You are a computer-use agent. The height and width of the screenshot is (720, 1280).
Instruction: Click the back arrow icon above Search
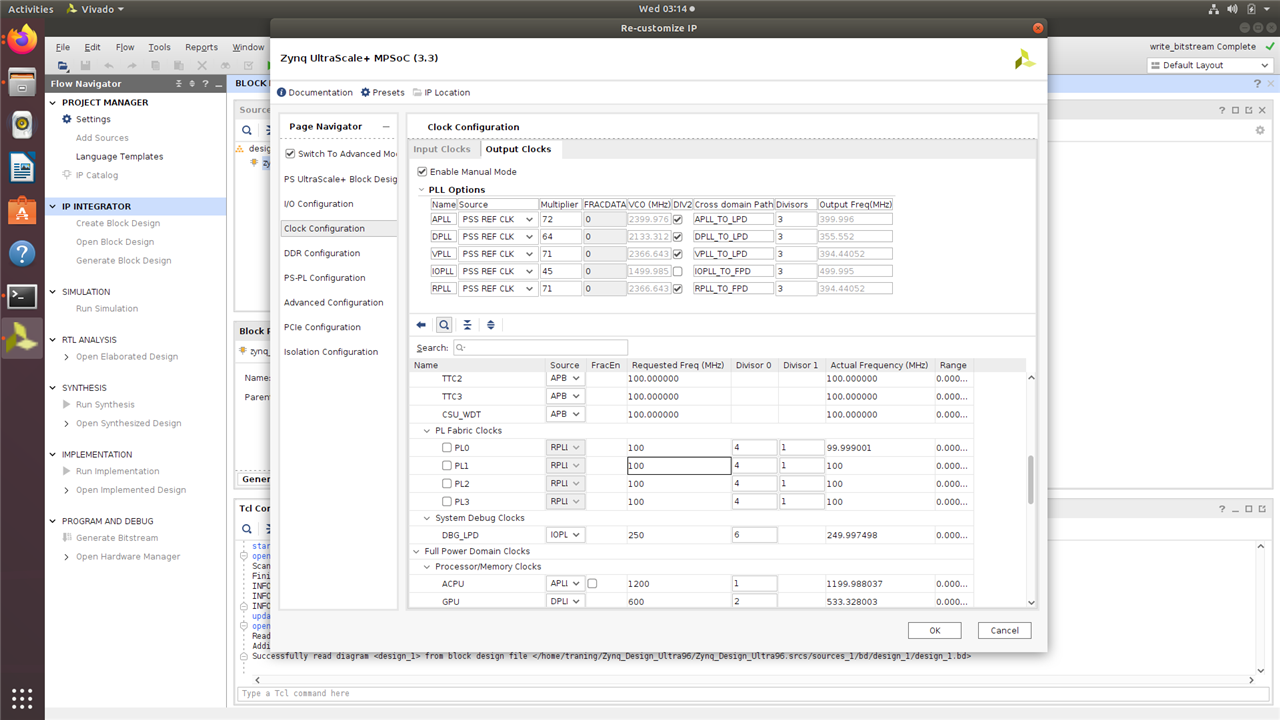[421, 325]
